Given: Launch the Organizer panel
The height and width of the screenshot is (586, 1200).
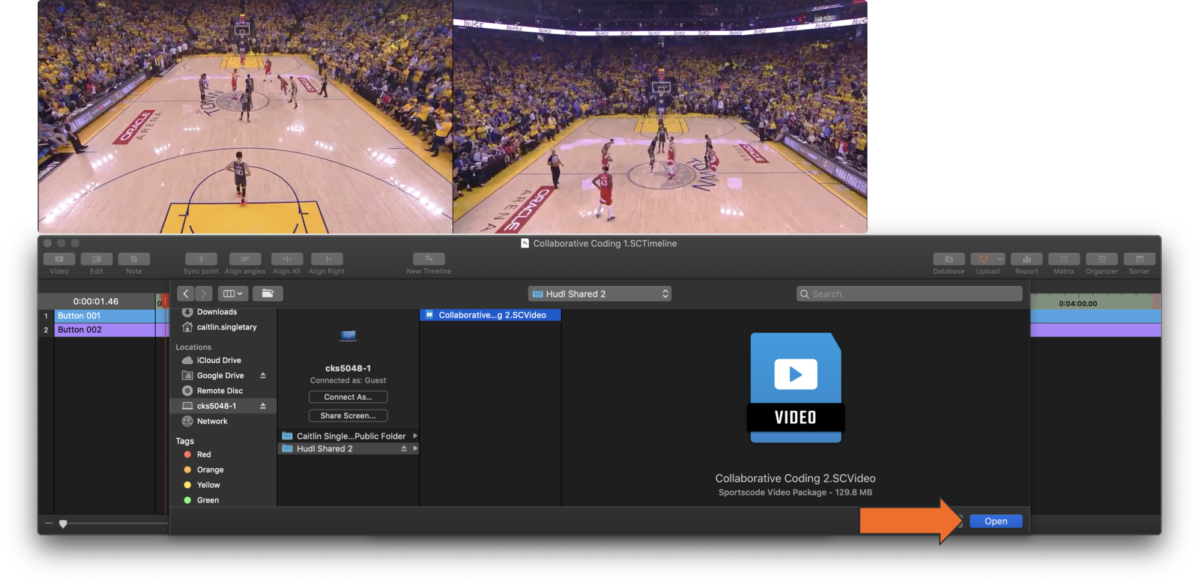Looking at the screenshot, I should [x=1101, y=258].
